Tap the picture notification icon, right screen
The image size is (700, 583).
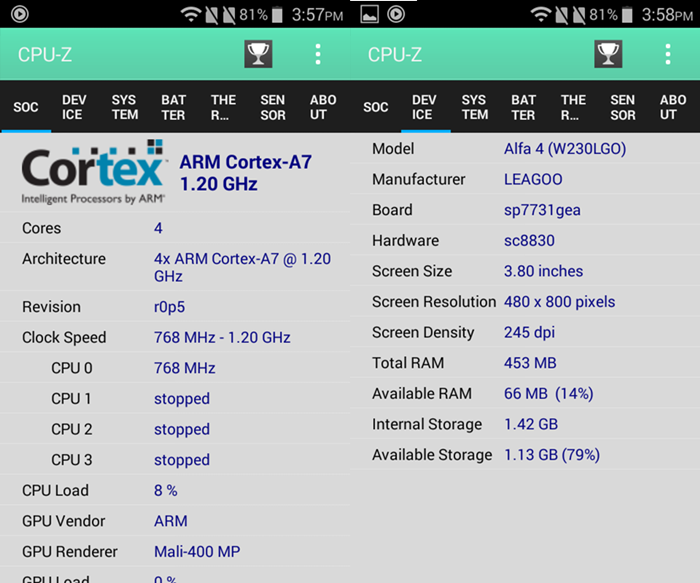pyautogui.click(x=370, y=14)
